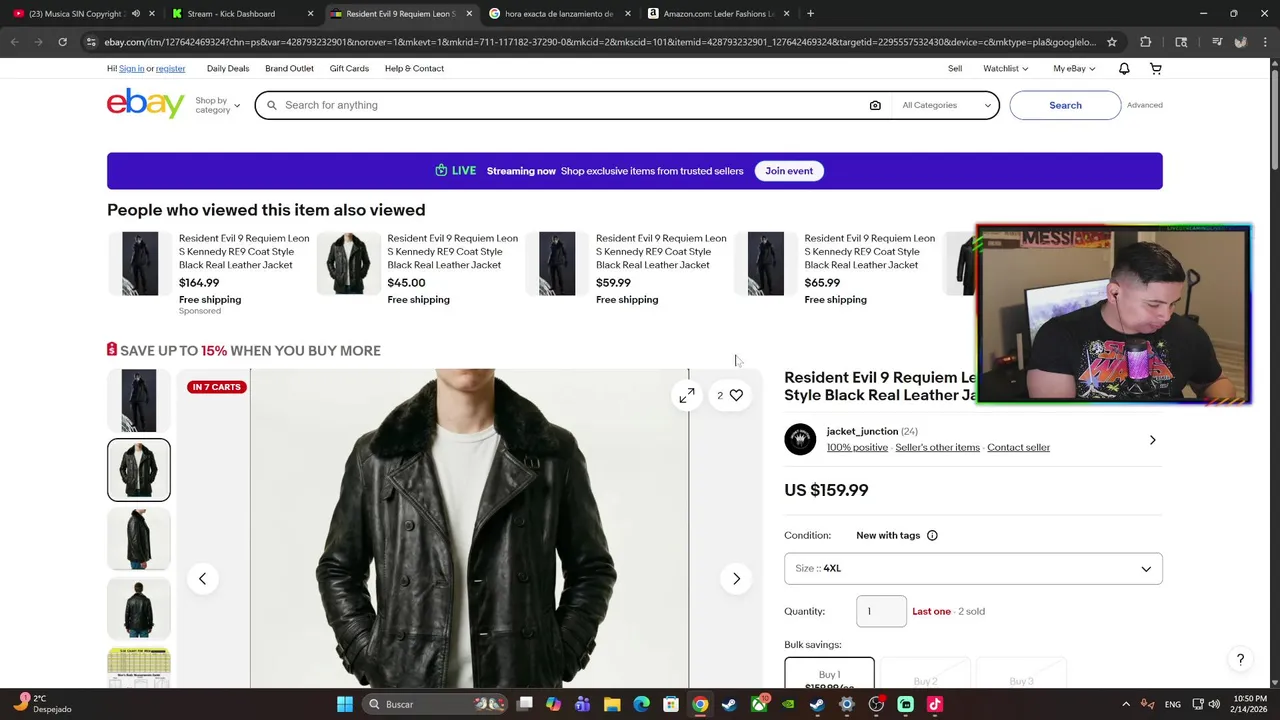Open the help question mark bubble
The width and height of the screenshot is (1280, 720).
tap(1240, 660)
